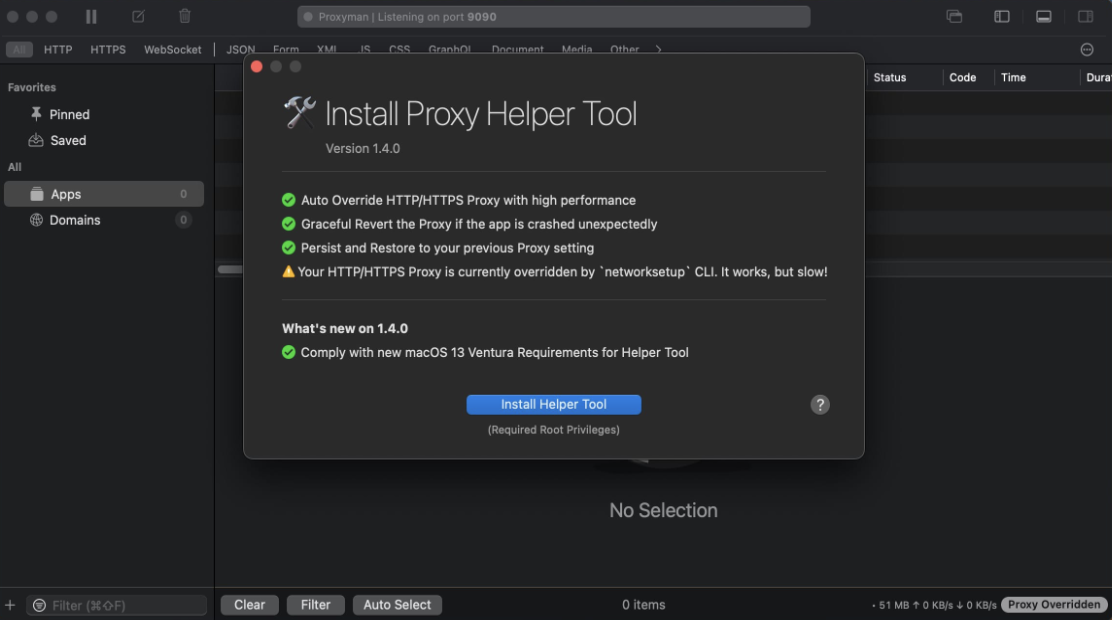
Task: Click the trash clear session icon
Action: (x=184, y=16)
